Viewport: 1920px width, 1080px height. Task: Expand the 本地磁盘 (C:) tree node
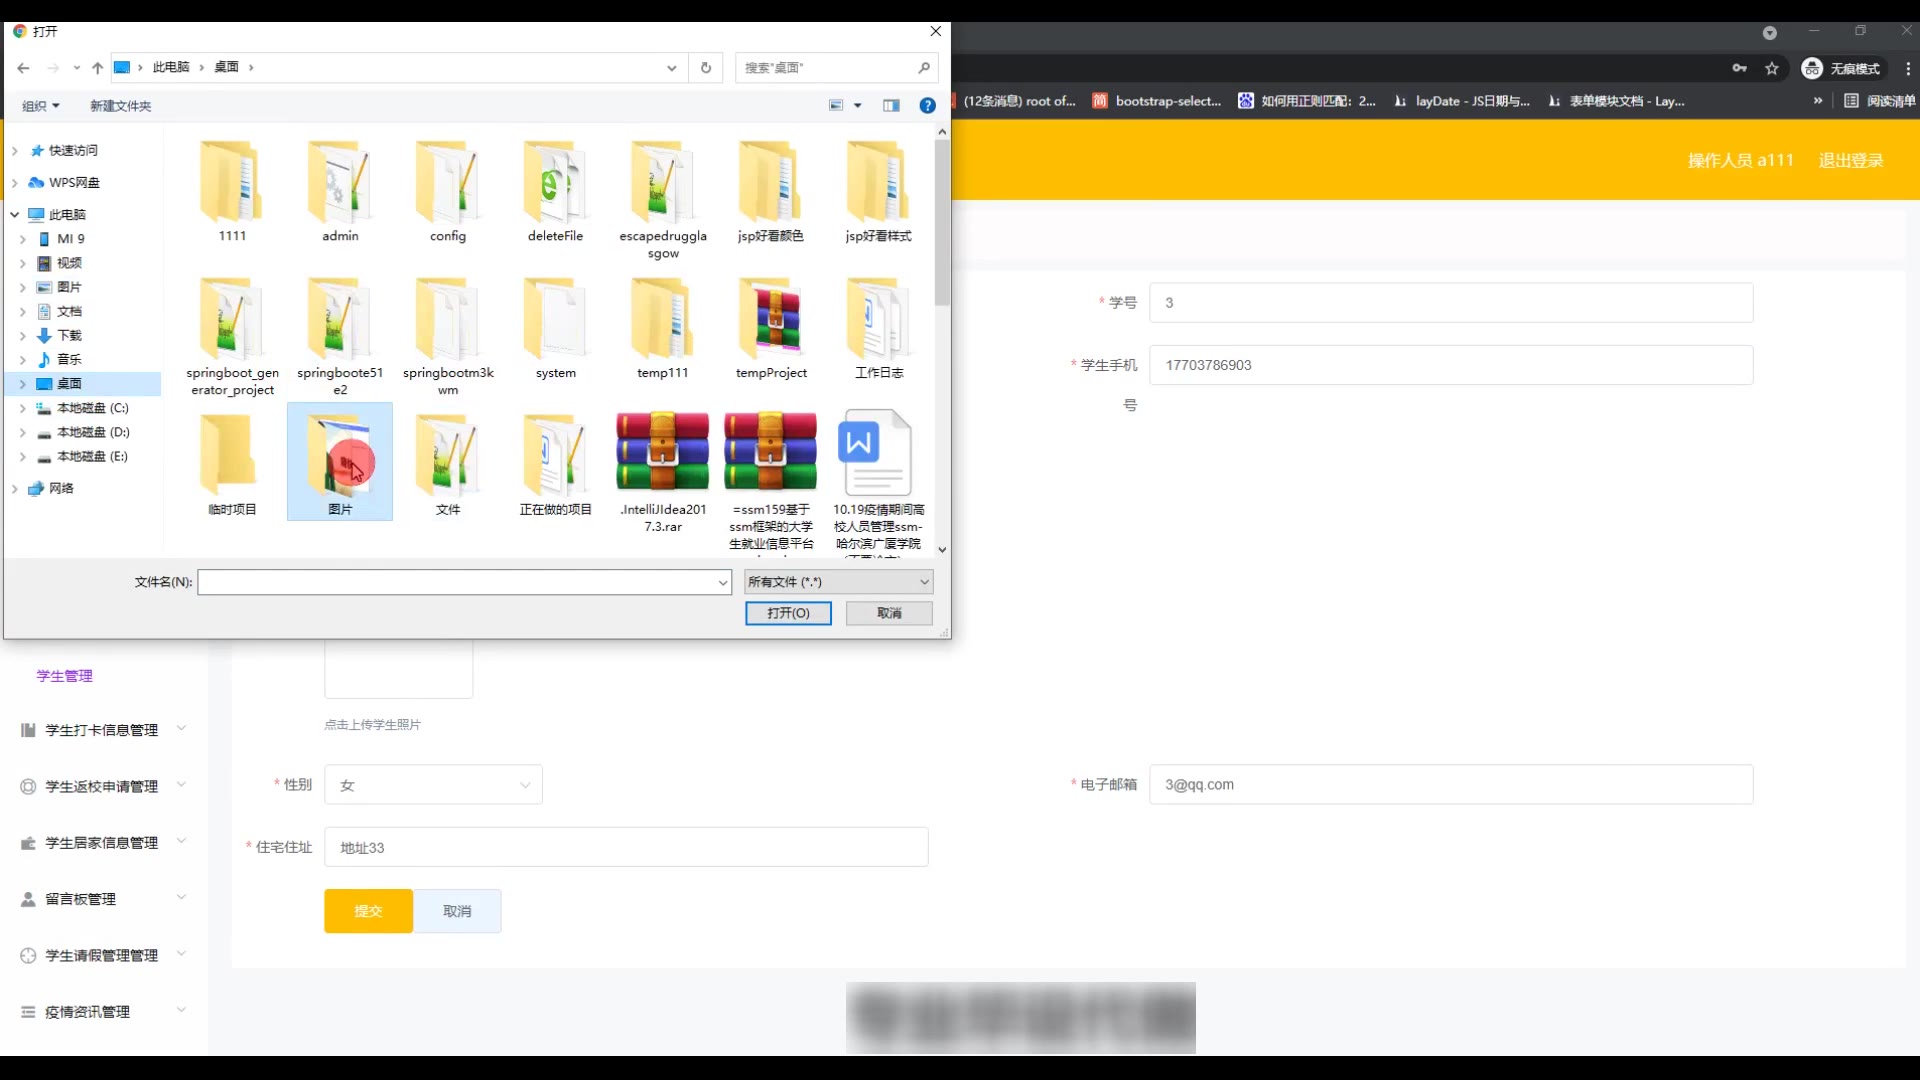[23, 408]
